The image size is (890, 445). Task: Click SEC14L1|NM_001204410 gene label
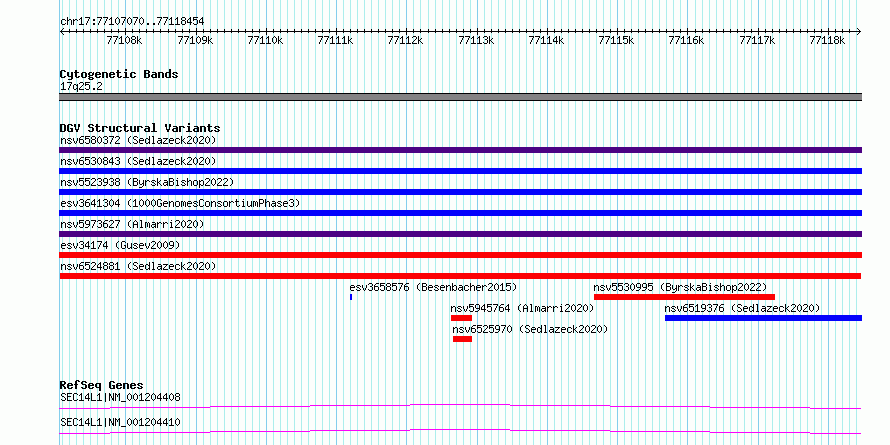tap(120, 422)
